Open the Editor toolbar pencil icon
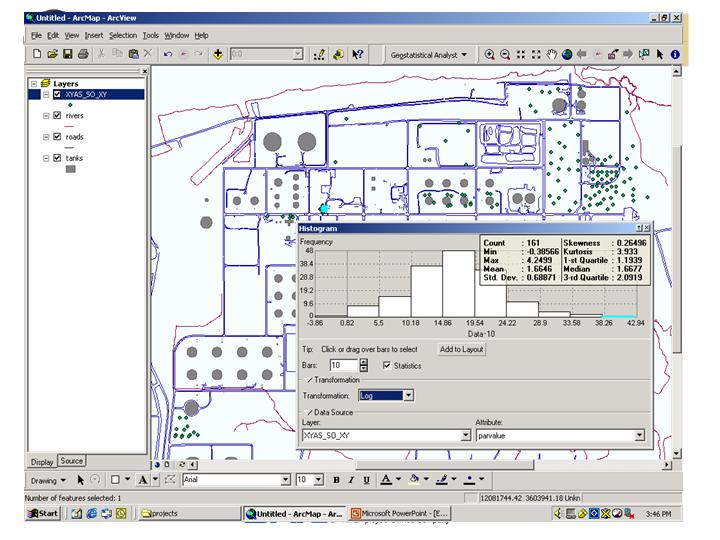Image resolution: width=720 pixels, height=540 pixels. (319, 54)
